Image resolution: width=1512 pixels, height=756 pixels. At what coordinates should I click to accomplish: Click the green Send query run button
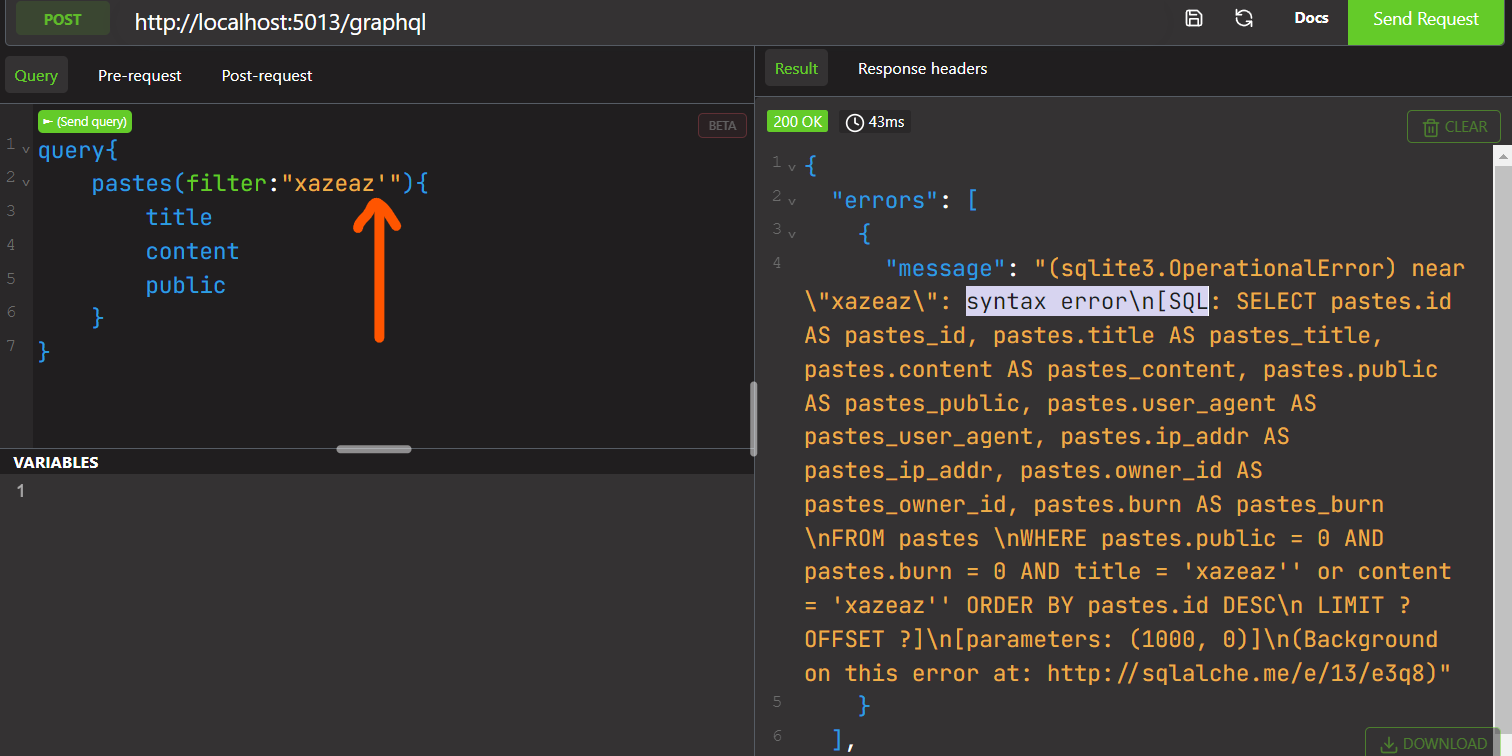pos(85,122)
